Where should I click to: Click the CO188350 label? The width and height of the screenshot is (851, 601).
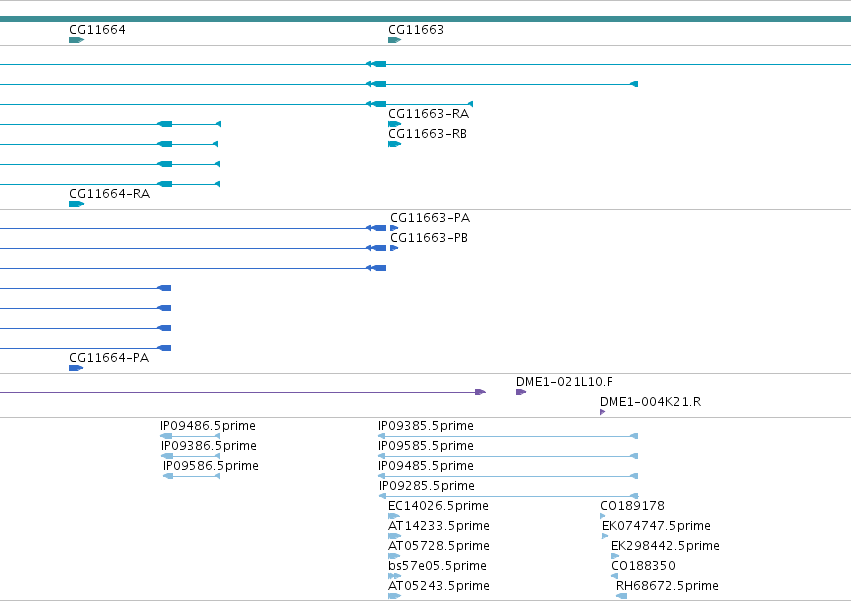coord(644,566)
